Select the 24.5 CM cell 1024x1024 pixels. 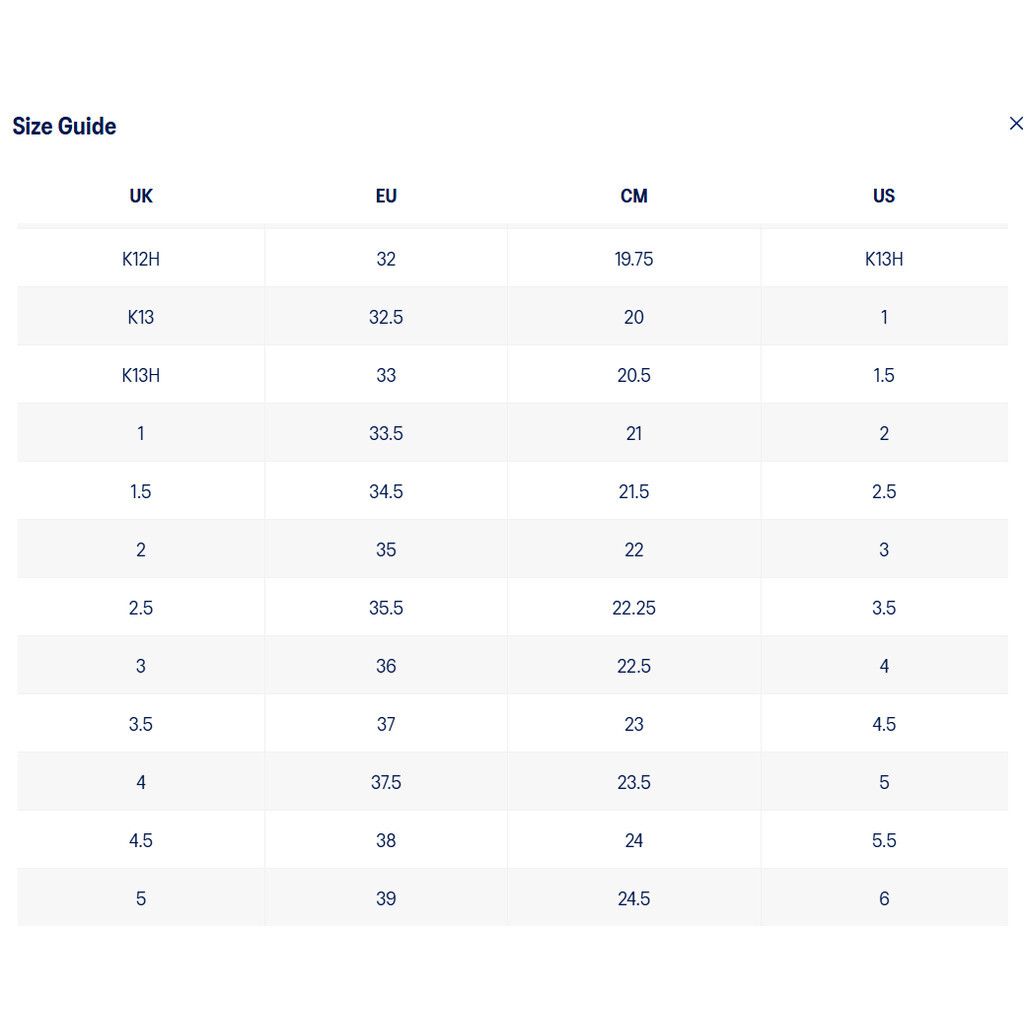pos(633,898)
